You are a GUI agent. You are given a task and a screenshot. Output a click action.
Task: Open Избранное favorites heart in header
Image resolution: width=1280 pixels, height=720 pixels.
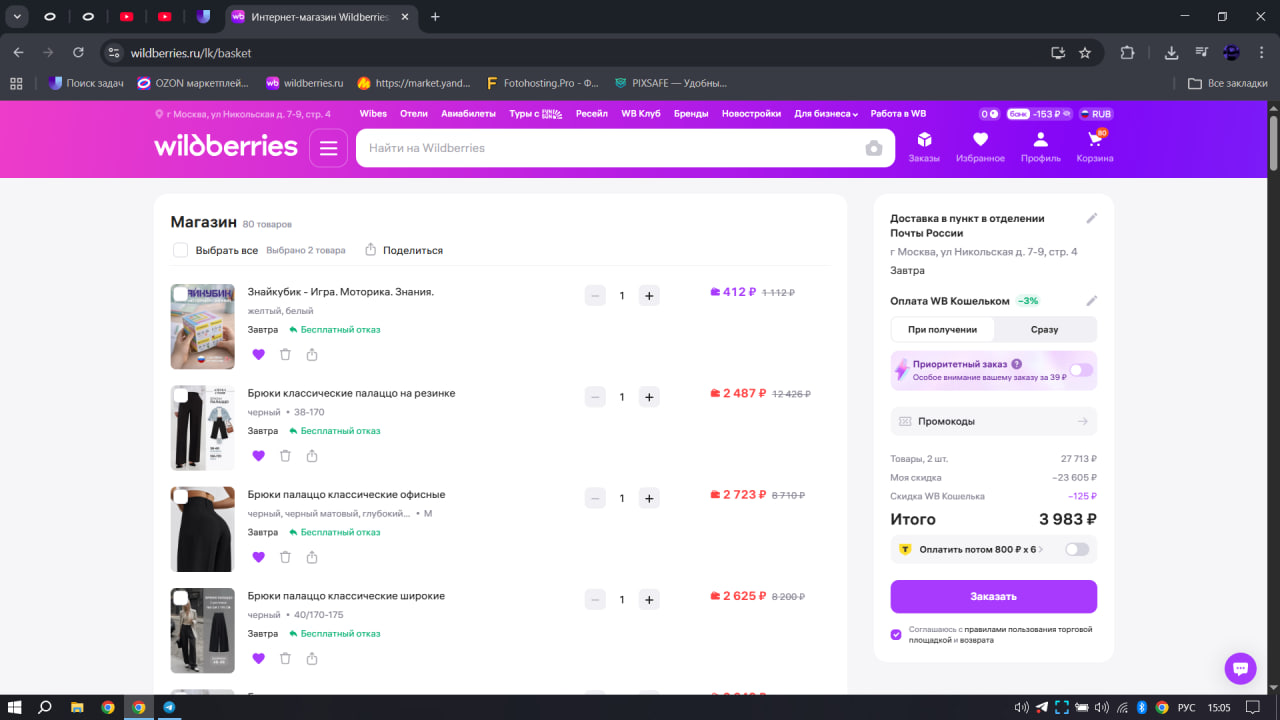[980, 146]
